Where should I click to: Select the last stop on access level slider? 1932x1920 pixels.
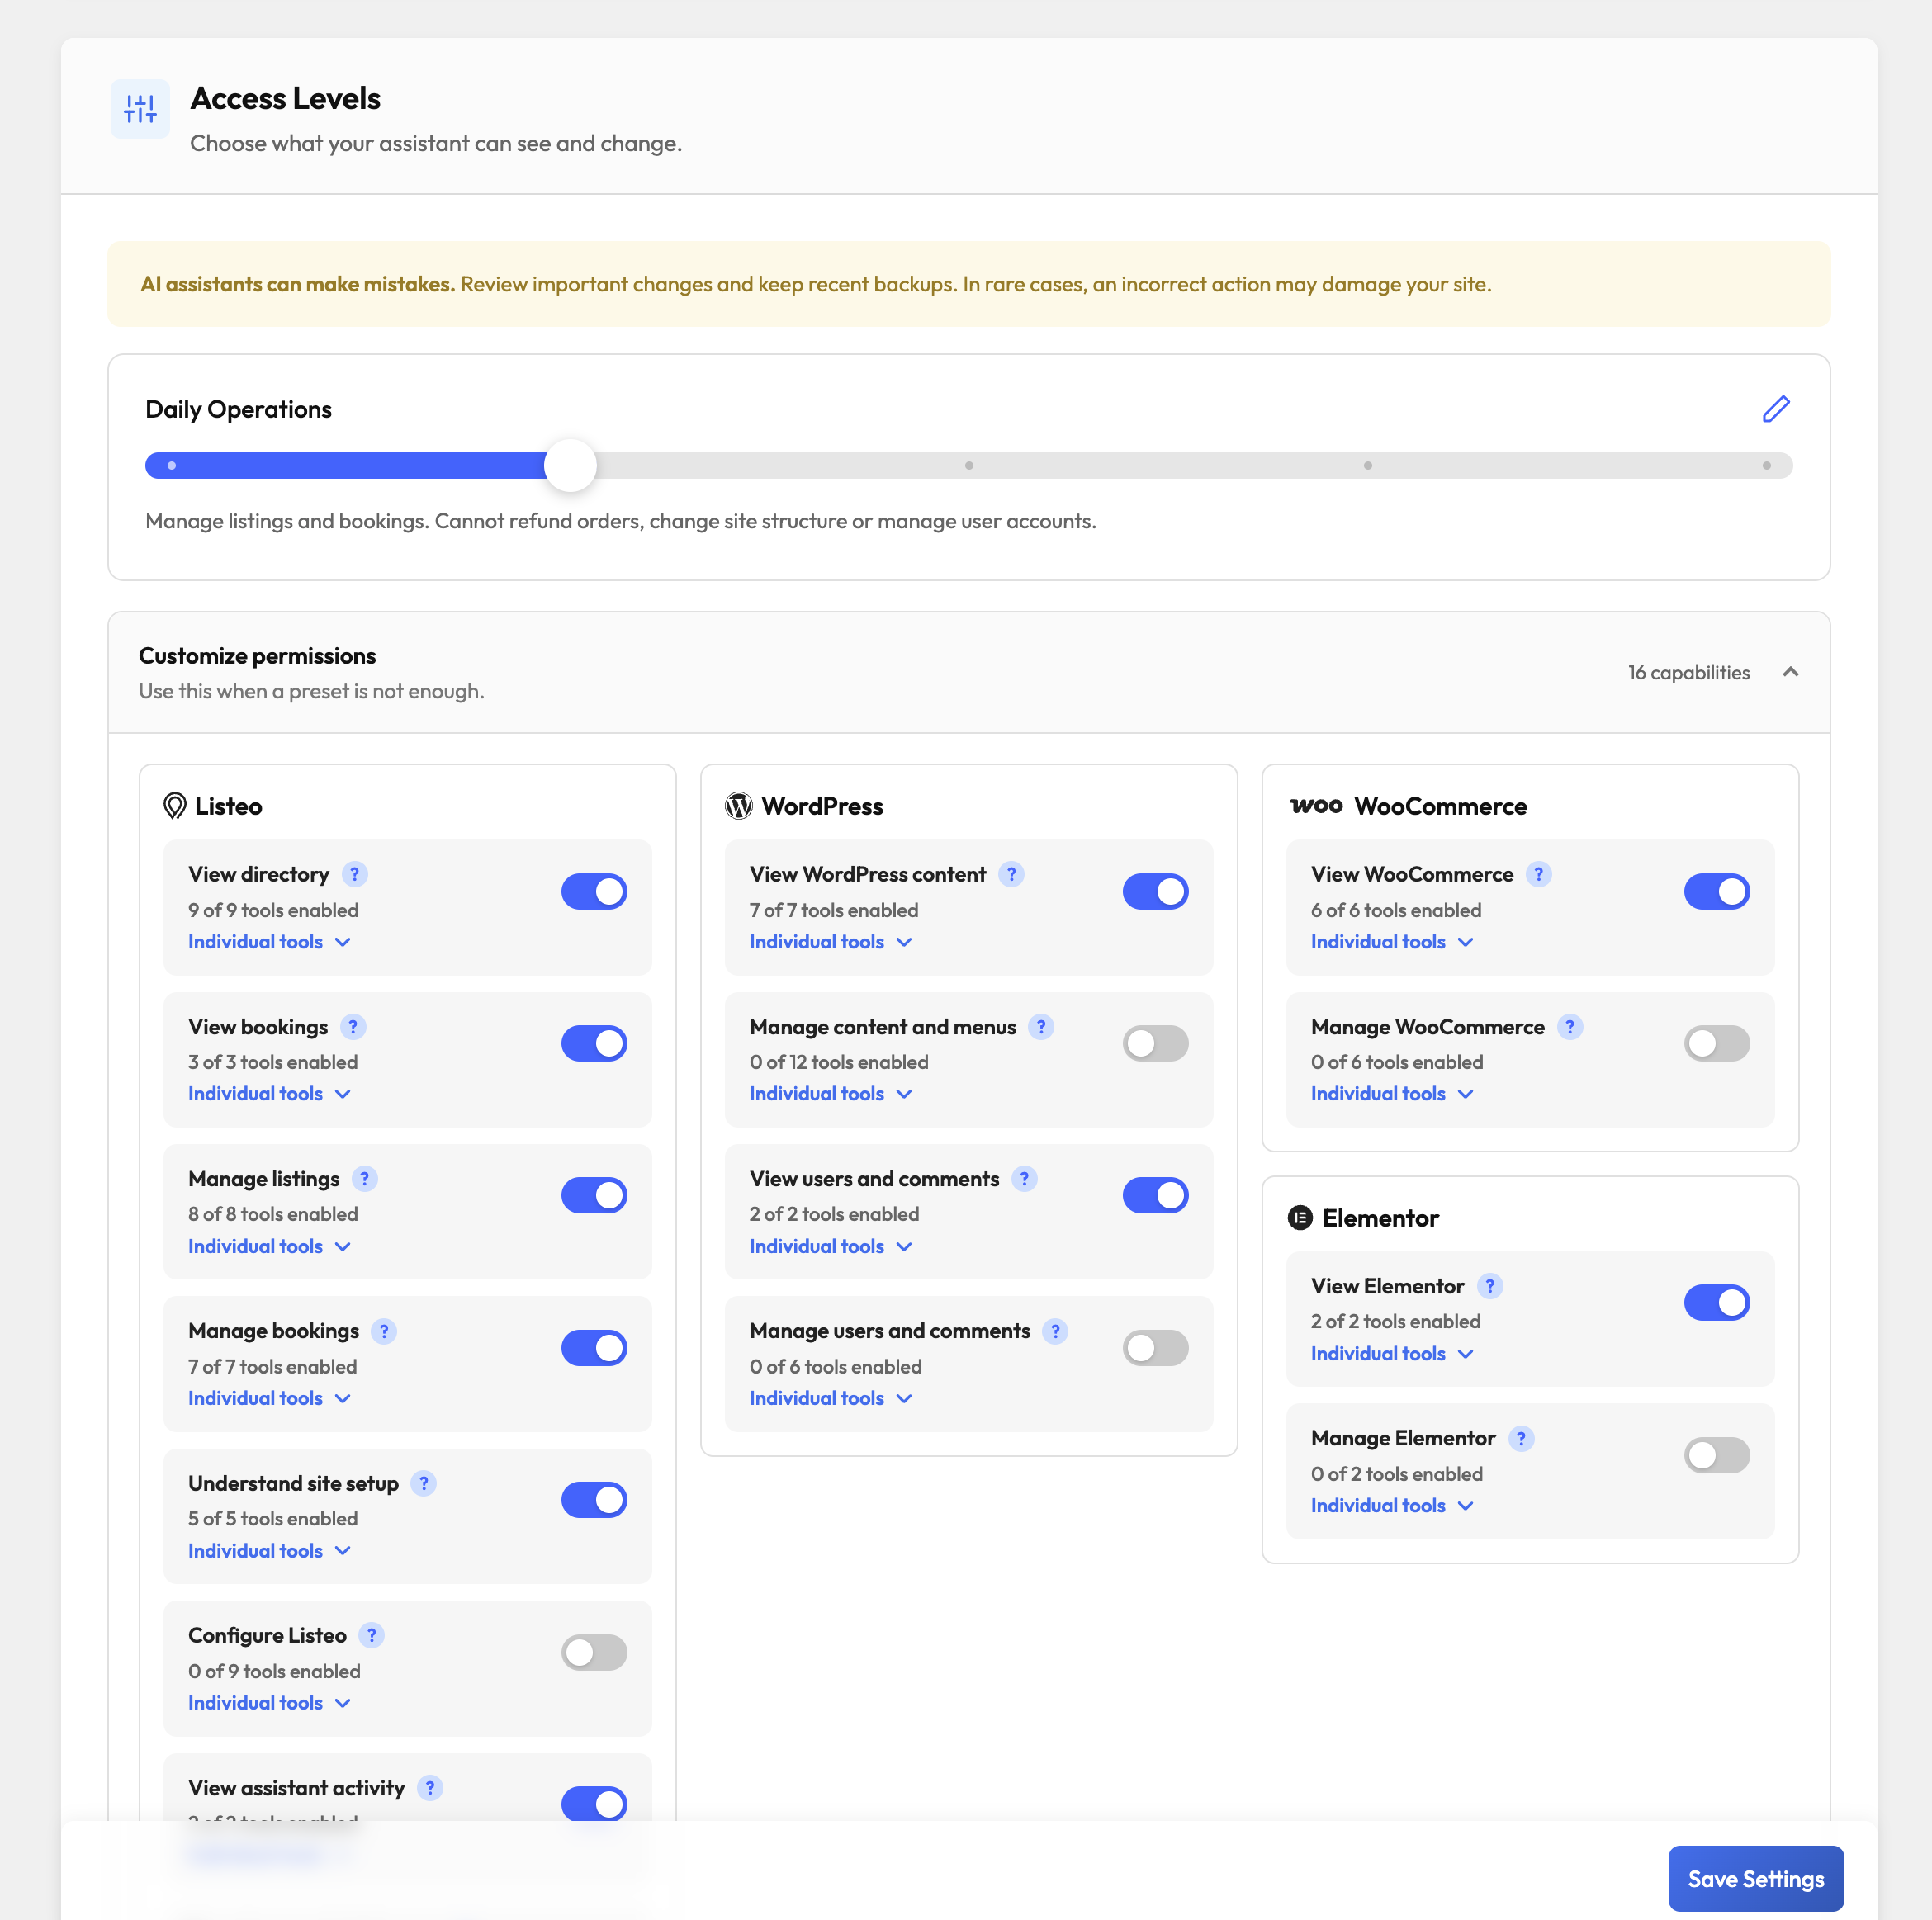1766,465
